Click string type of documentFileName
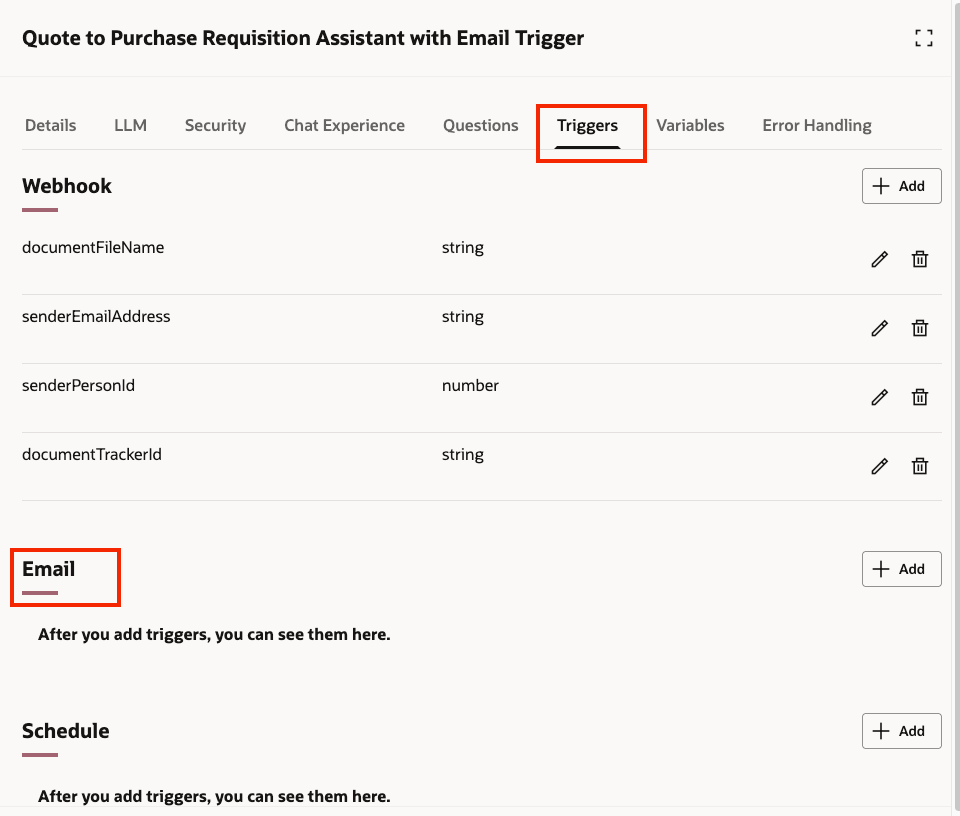960x816 pixels. coord(463,248)
